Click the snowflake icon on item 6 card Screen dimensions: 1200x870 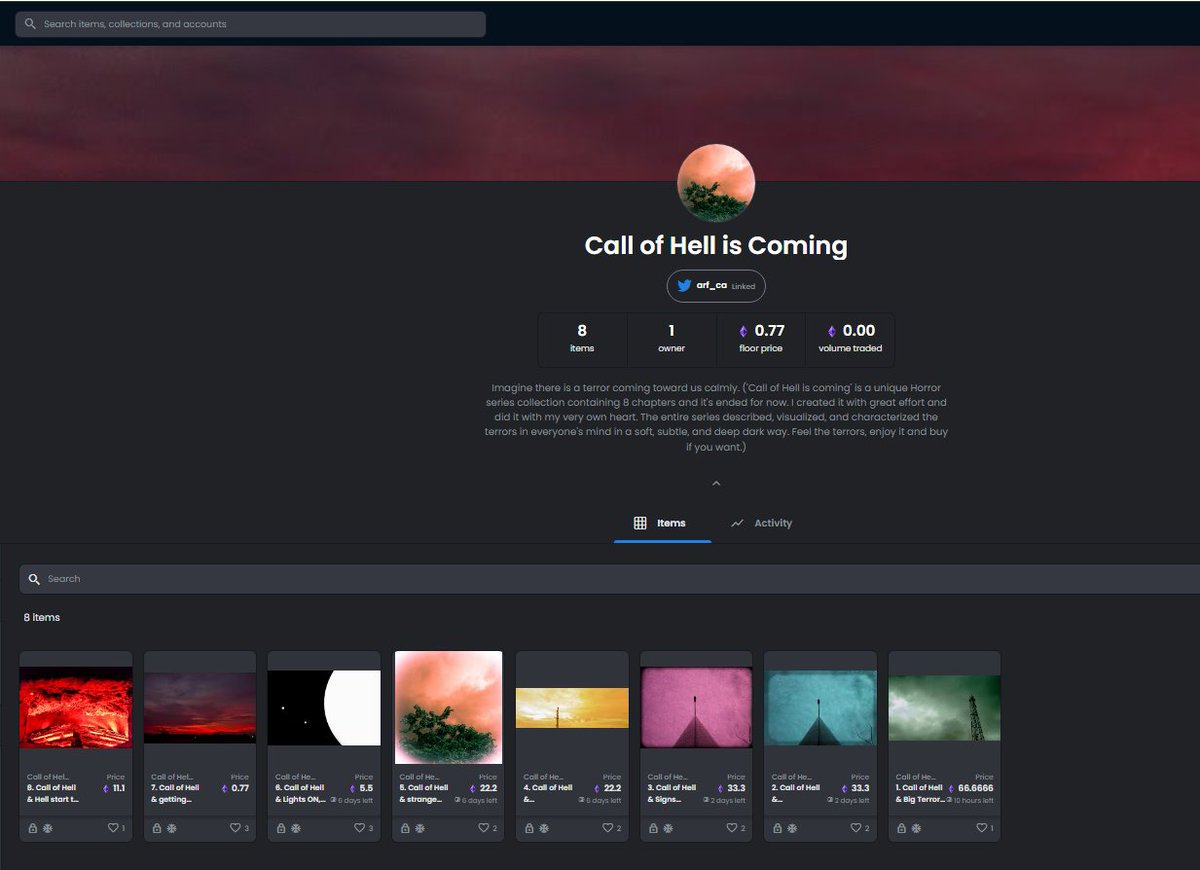click(296, 828)
